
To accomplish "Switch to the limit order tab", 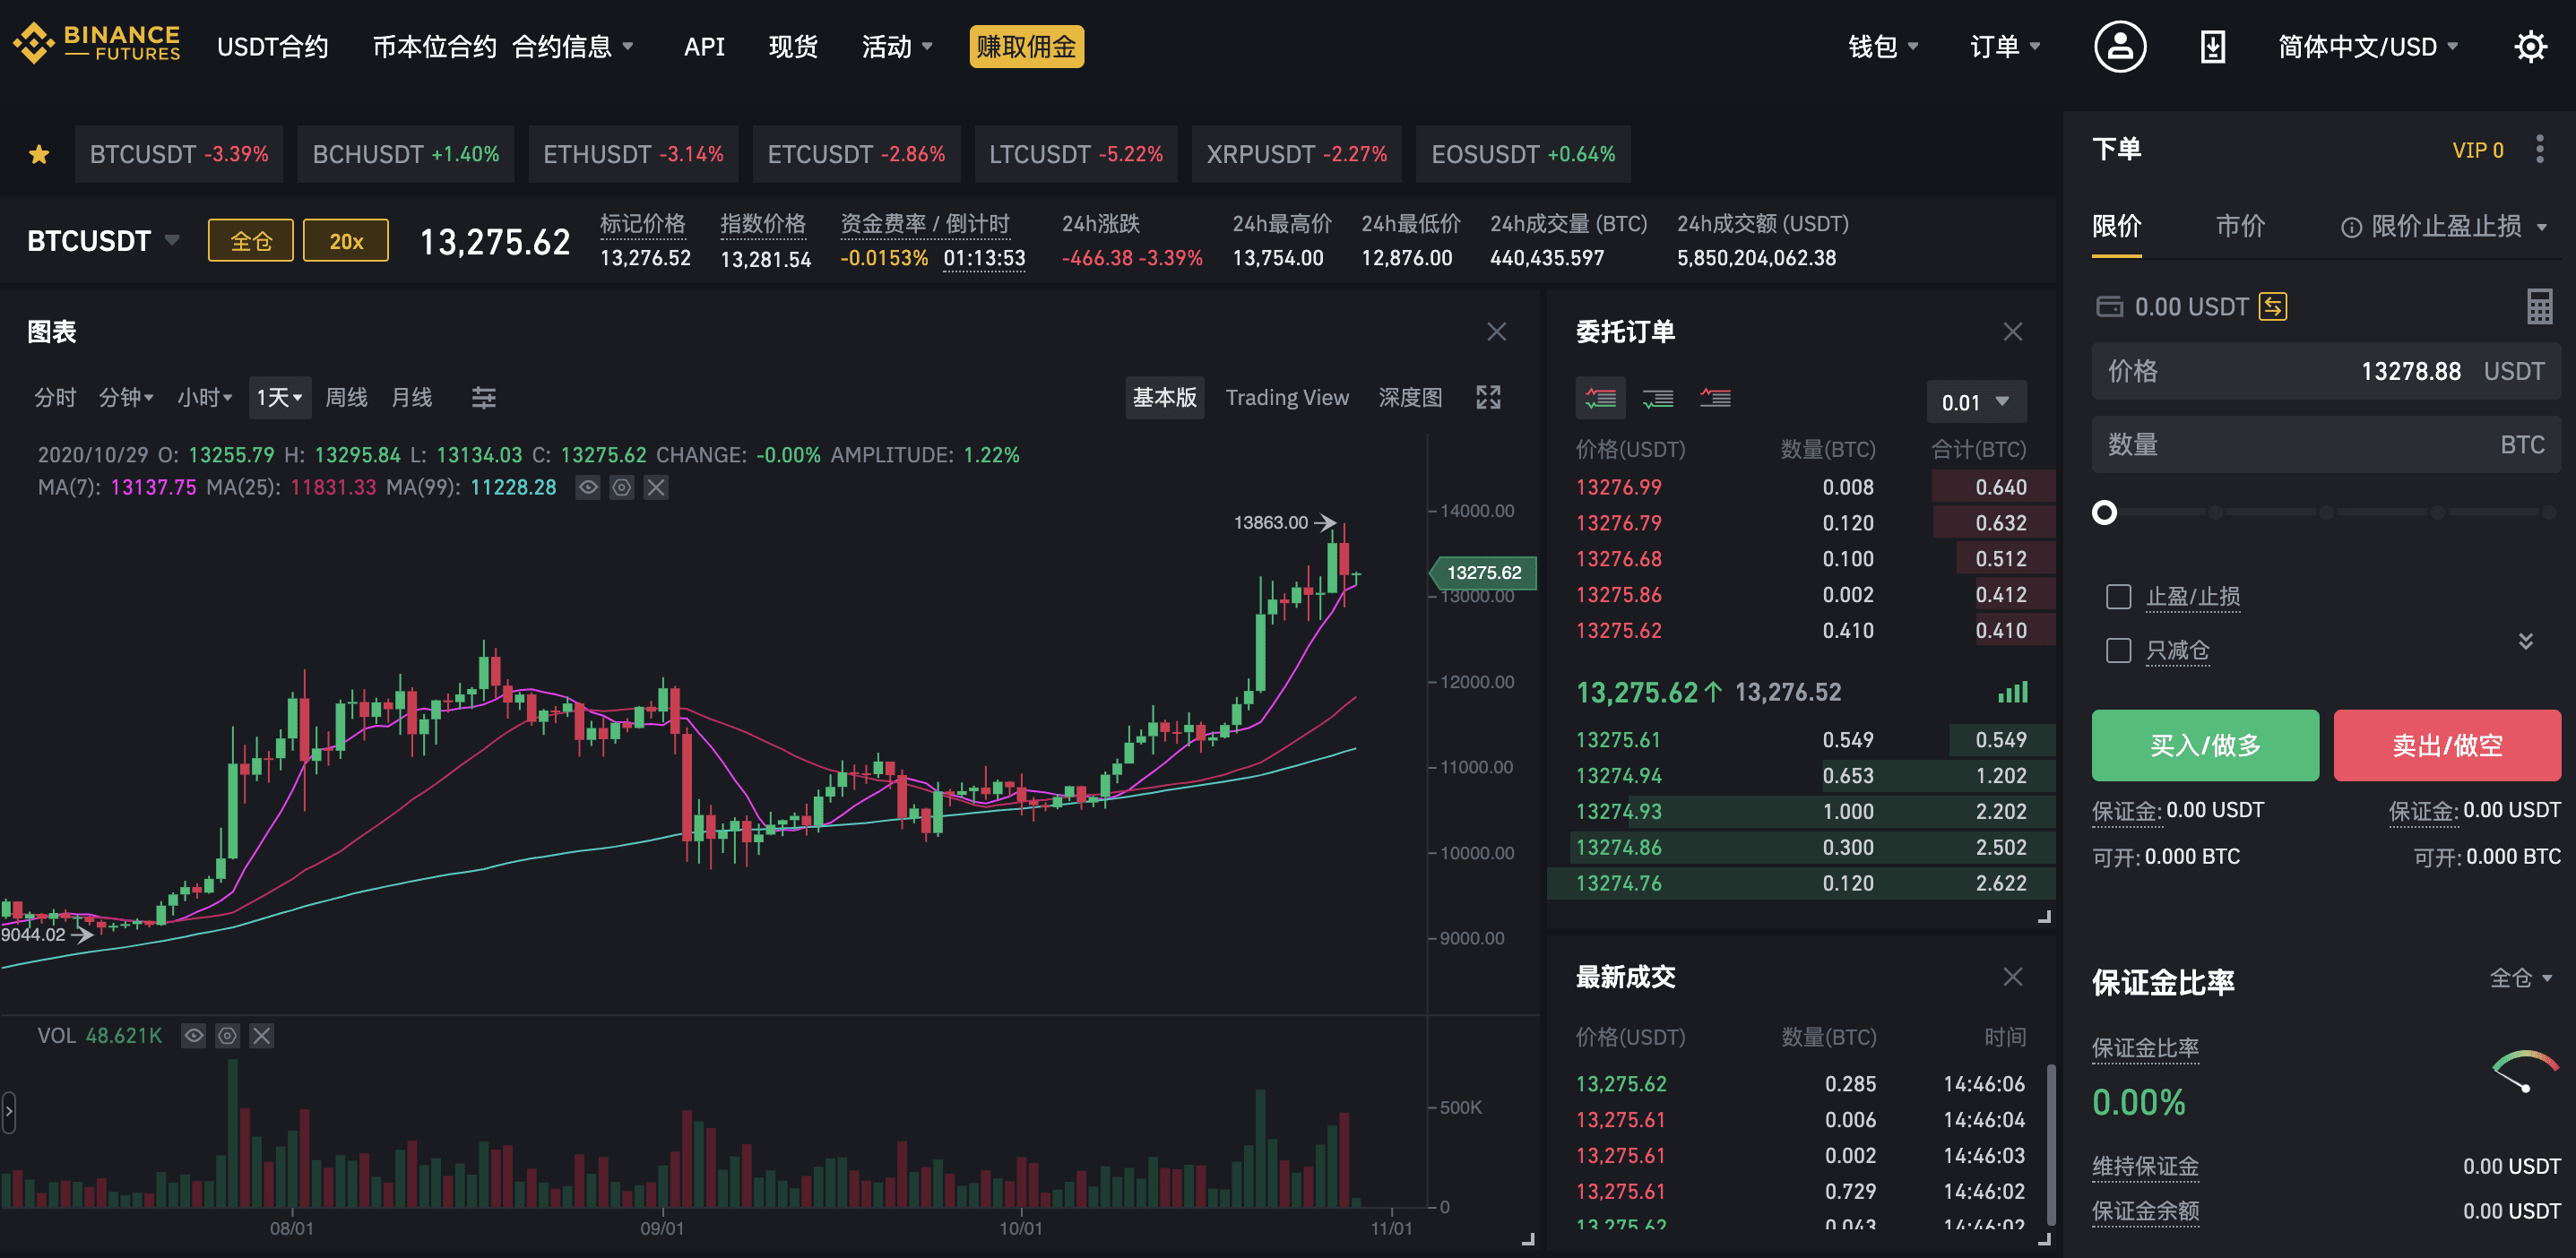I will (x=2116, y=227).
